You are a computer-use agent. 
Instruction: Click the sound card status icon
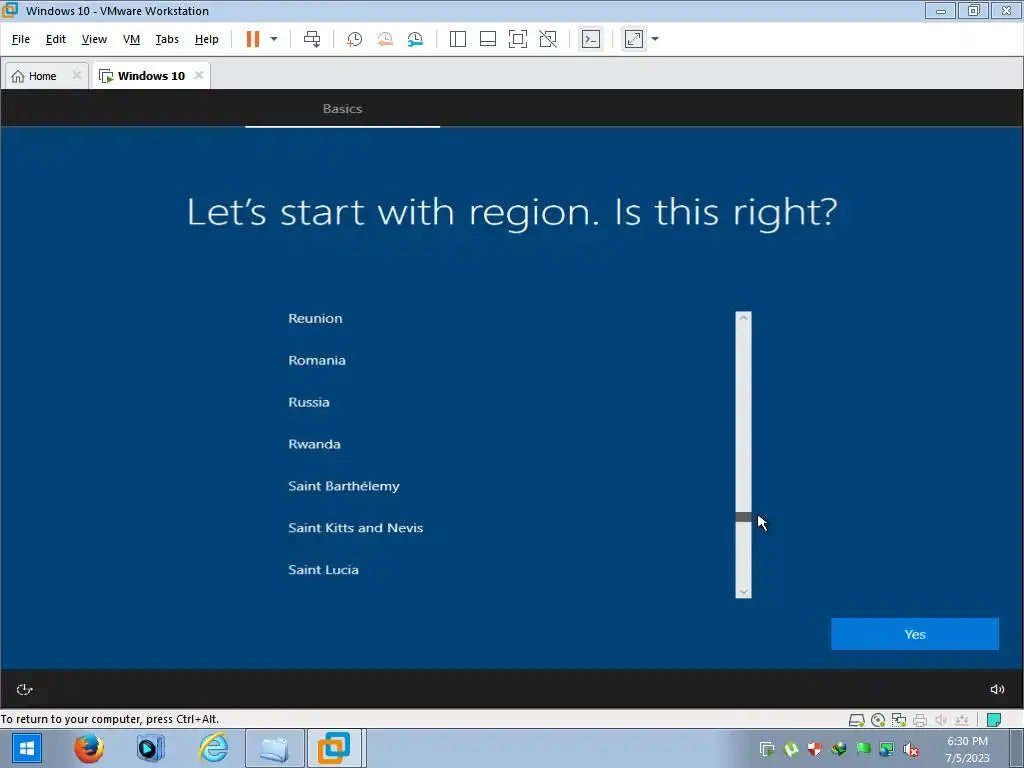pos(940,720)
